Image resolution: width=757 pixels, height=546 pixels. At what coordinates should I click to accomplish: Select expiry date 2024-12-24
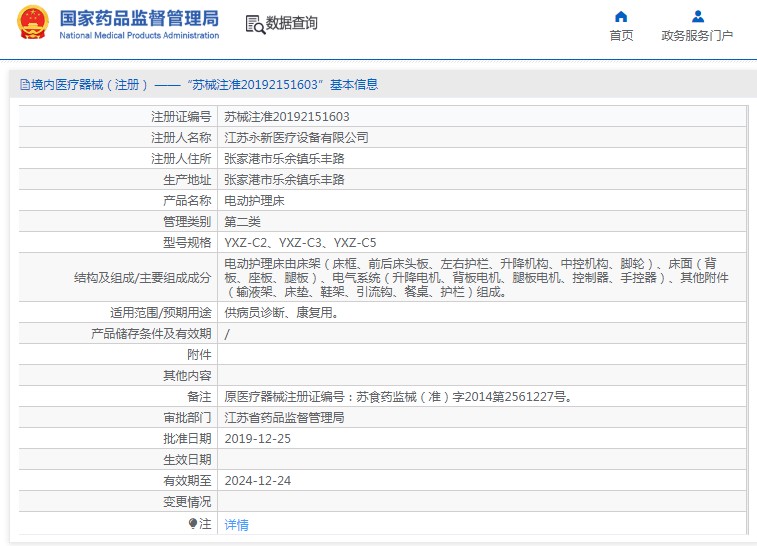point(258,481)
